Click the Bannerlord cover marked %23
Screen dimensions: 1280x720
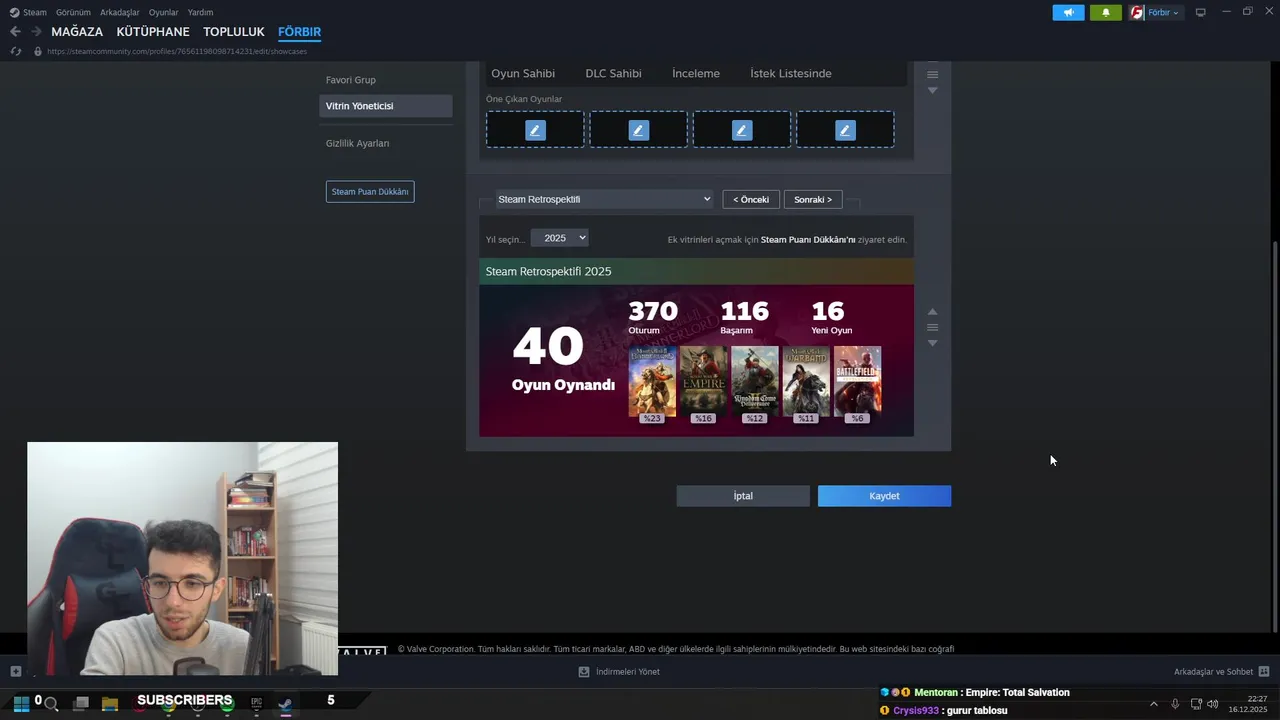click(652, 381)
